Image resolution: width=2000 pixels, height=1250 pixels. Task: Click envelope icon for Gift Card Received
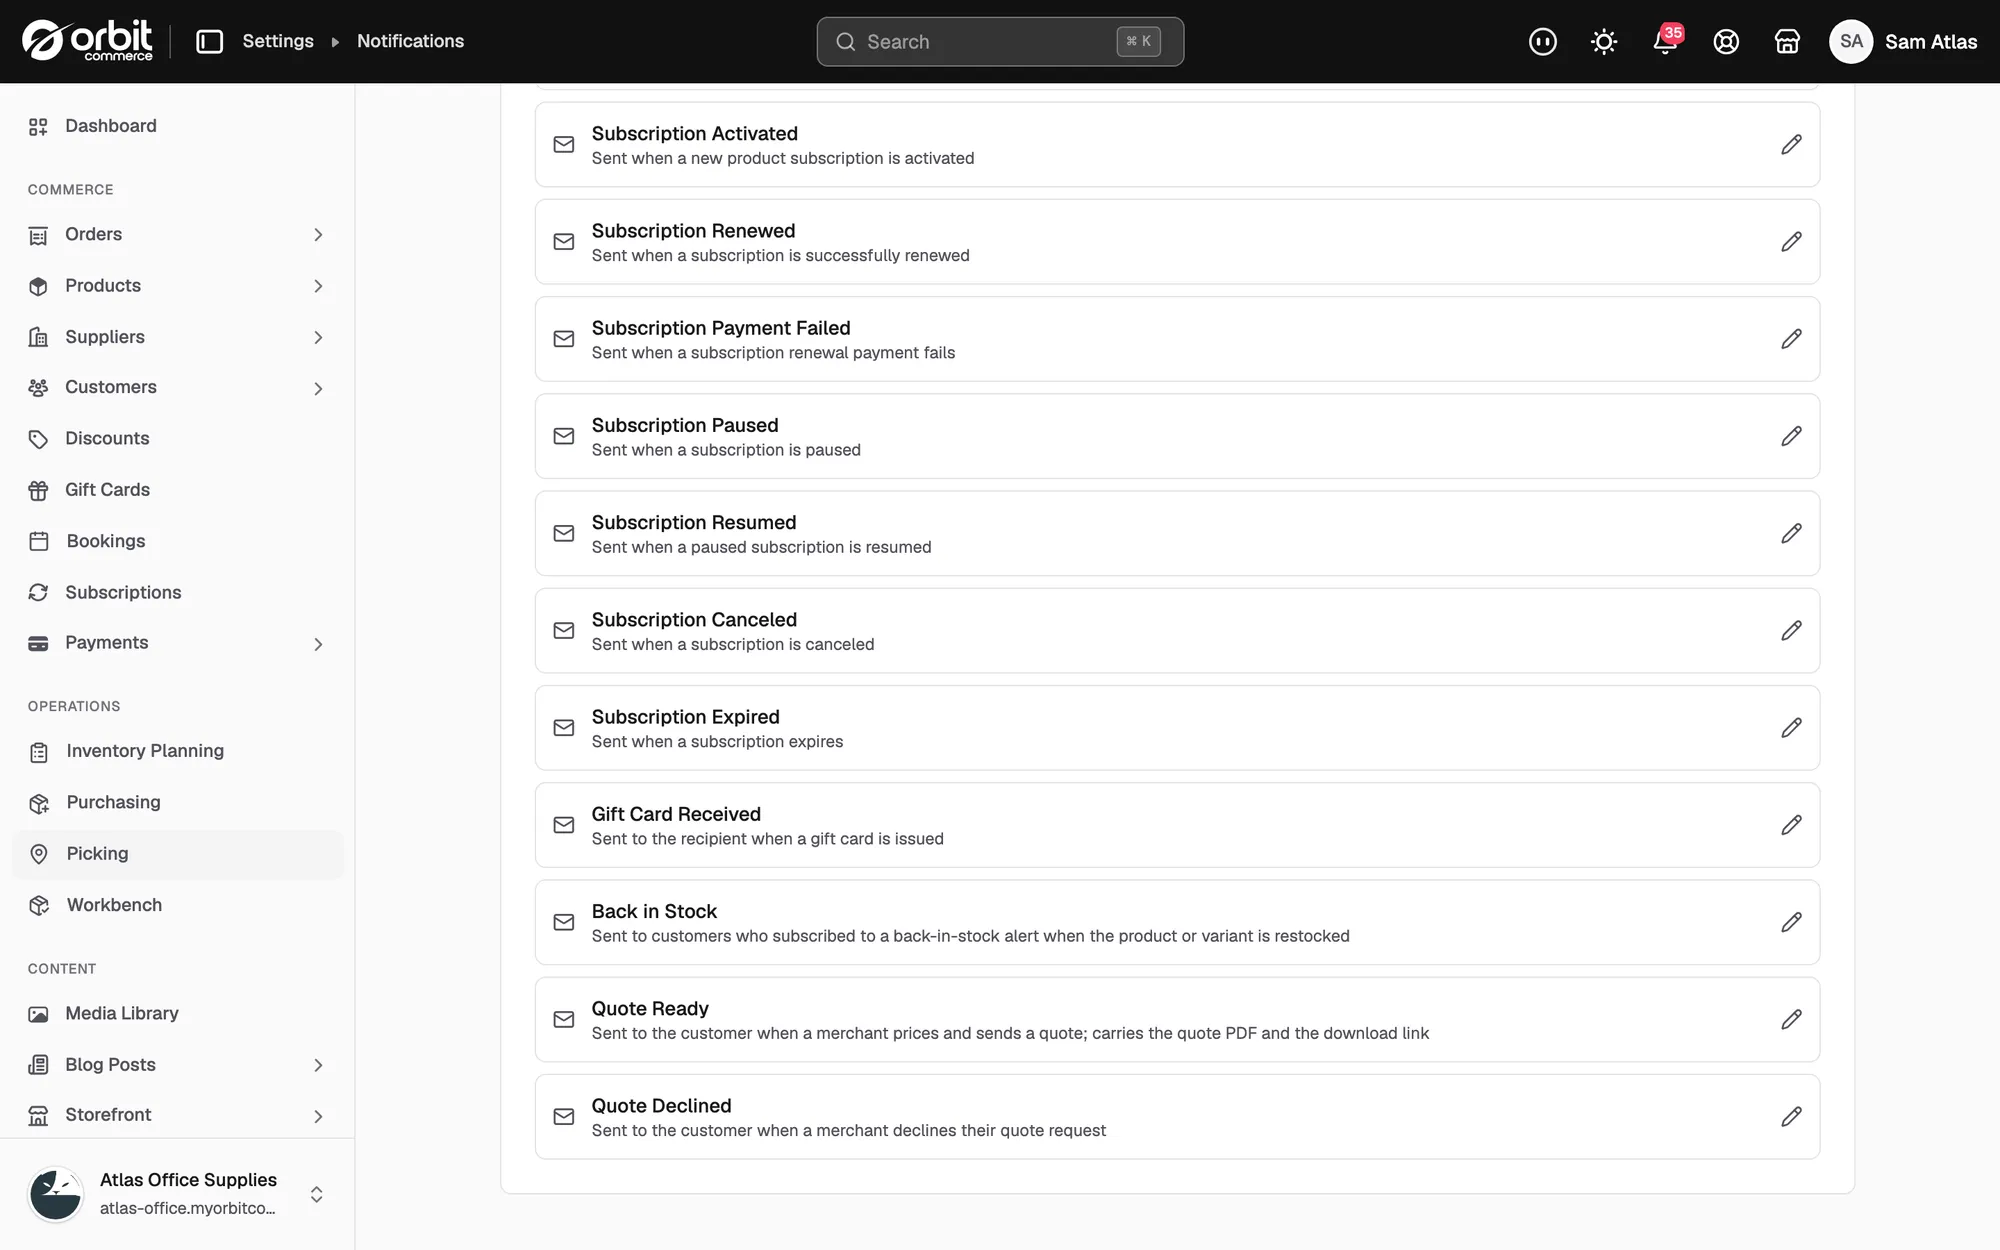[564, 825]
